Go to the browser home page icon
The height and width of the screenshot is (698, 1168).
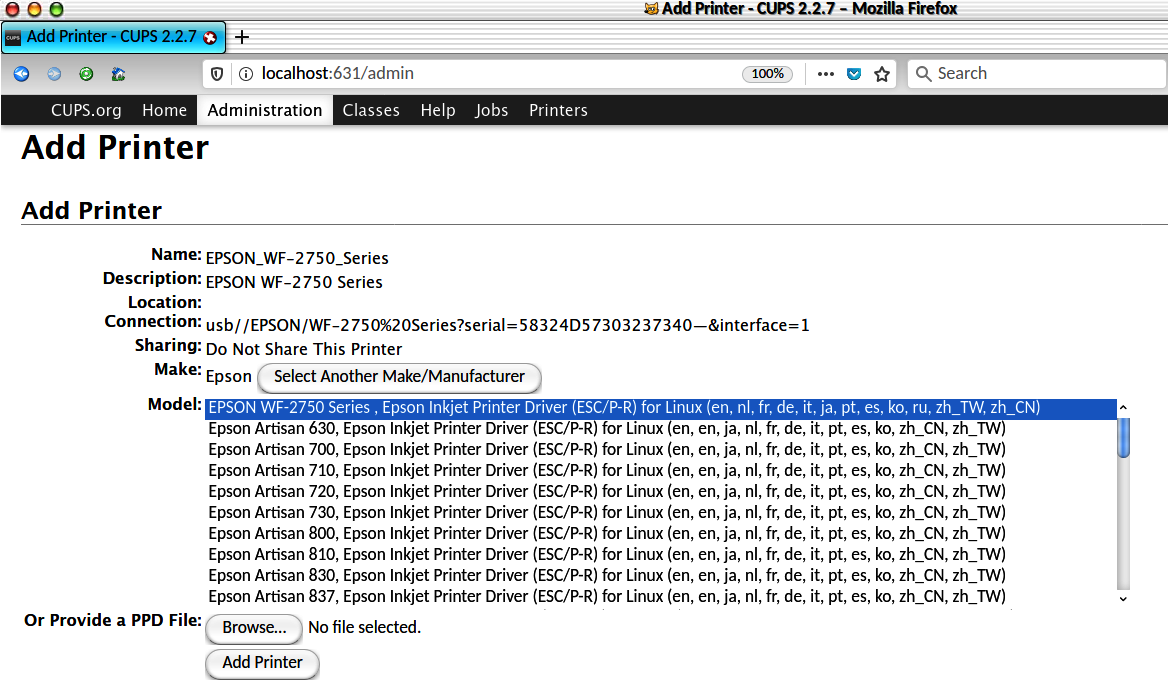(118, 74)
